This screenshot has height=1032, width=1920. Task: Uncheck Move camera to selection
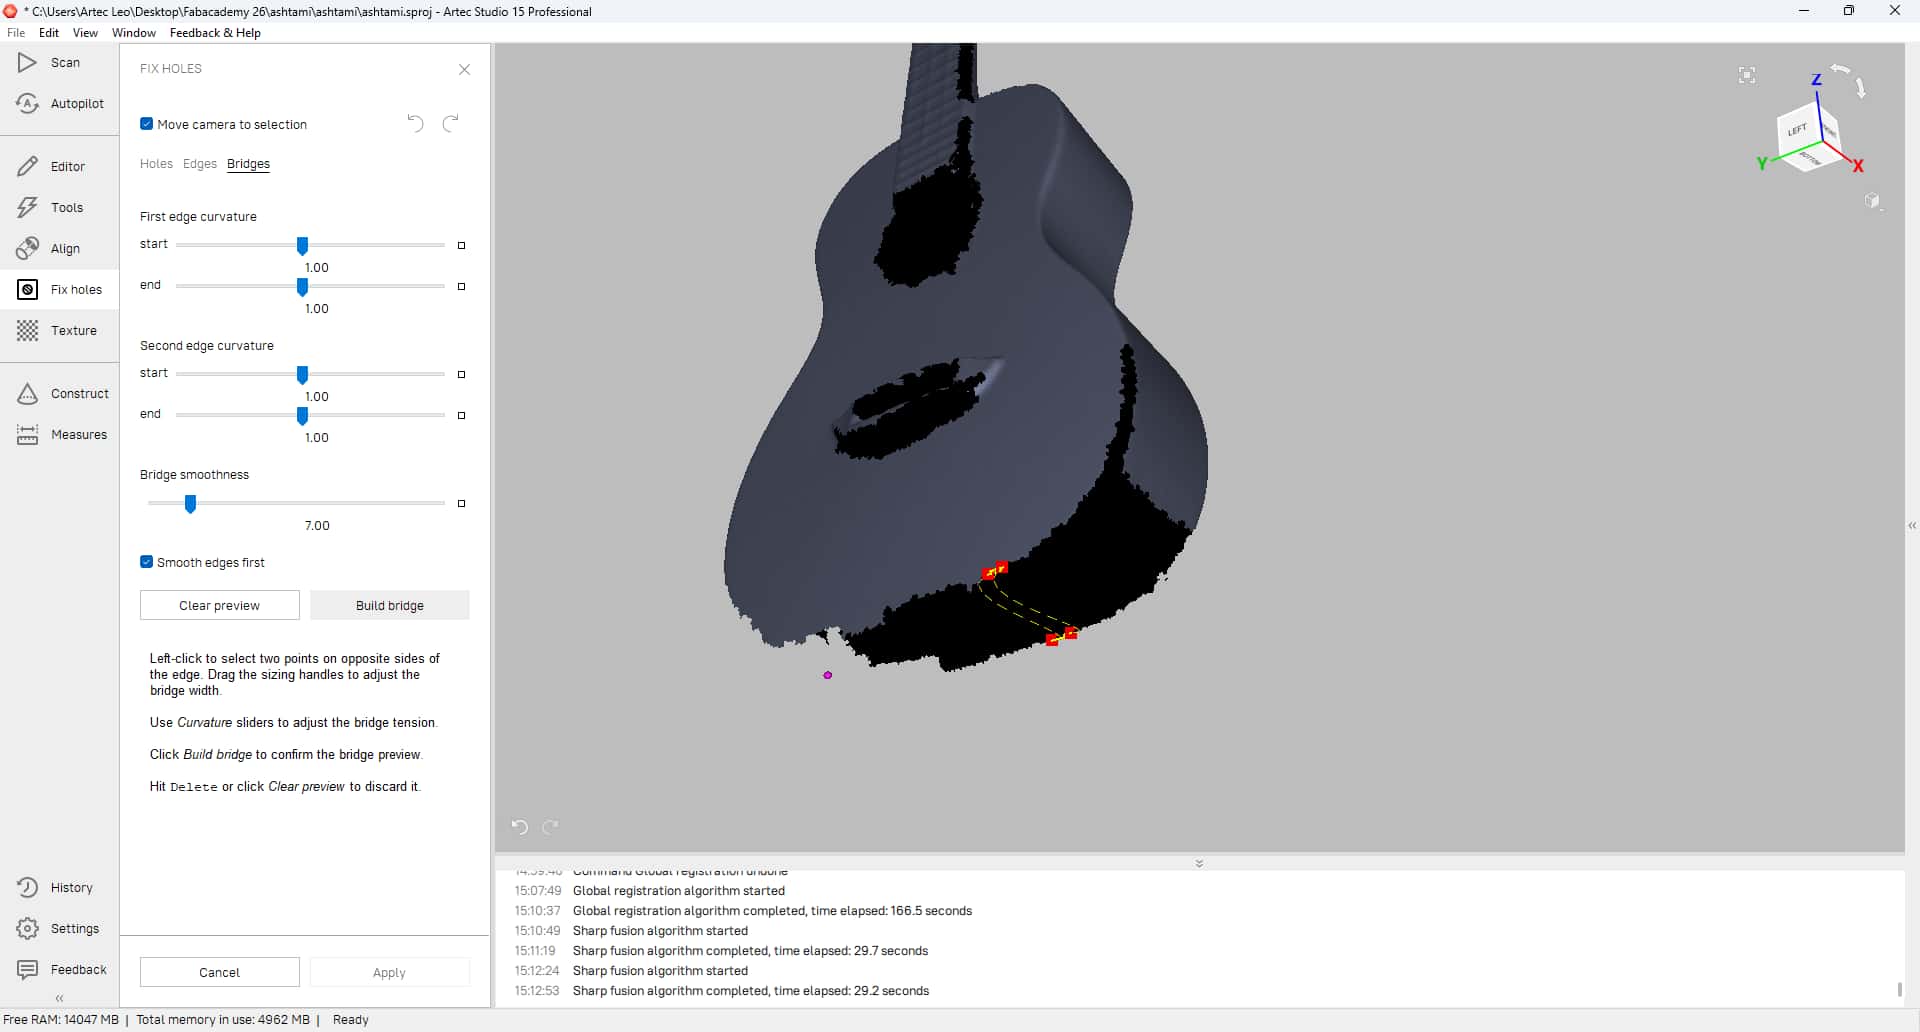(x=147, y=124)
